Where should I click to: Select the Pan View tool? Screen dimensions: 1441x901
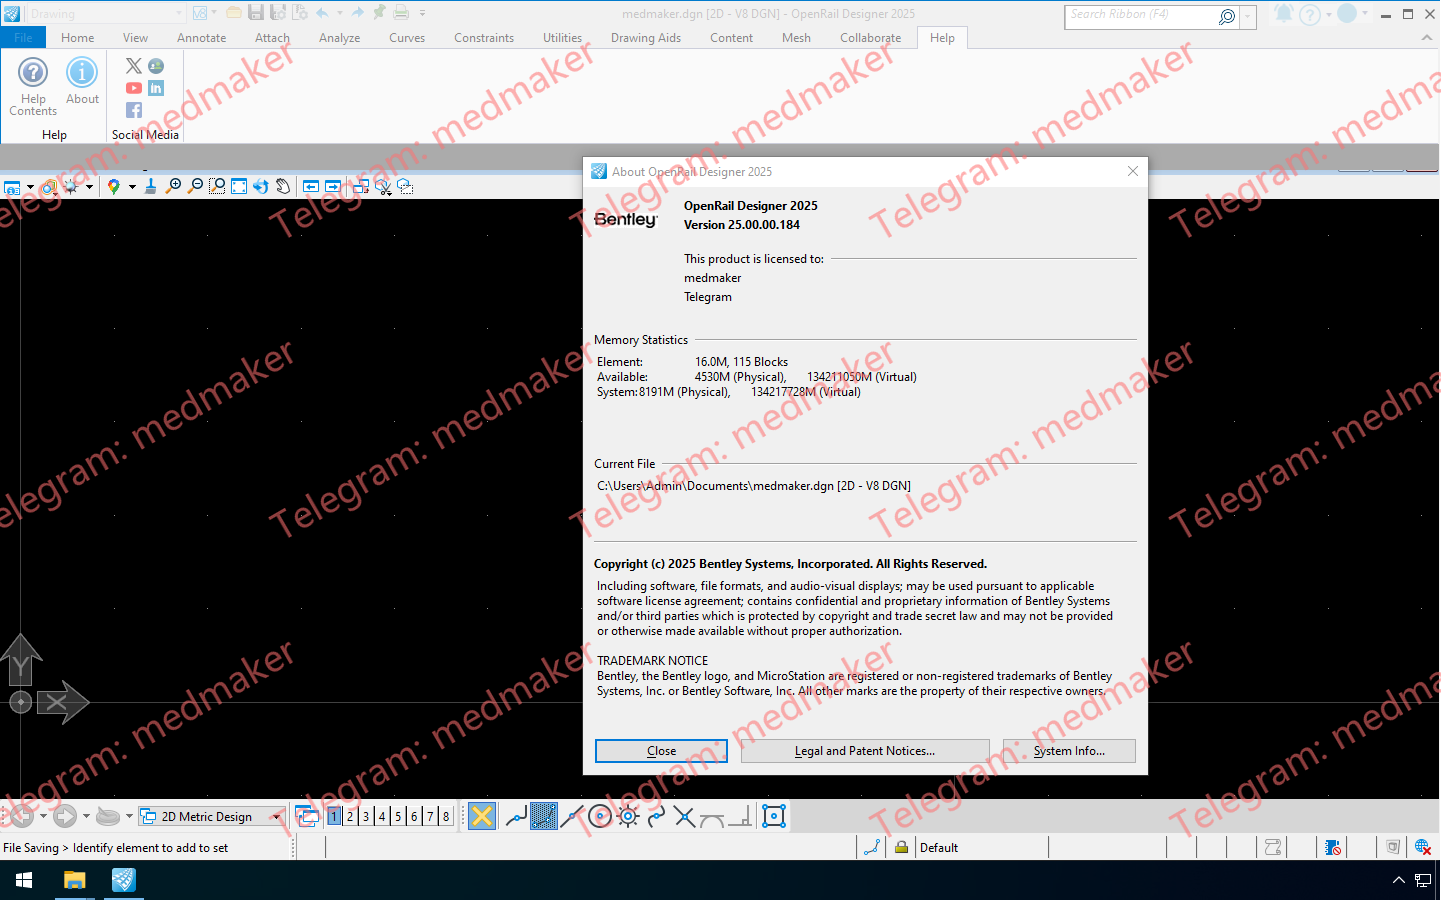tap(284, 186)
